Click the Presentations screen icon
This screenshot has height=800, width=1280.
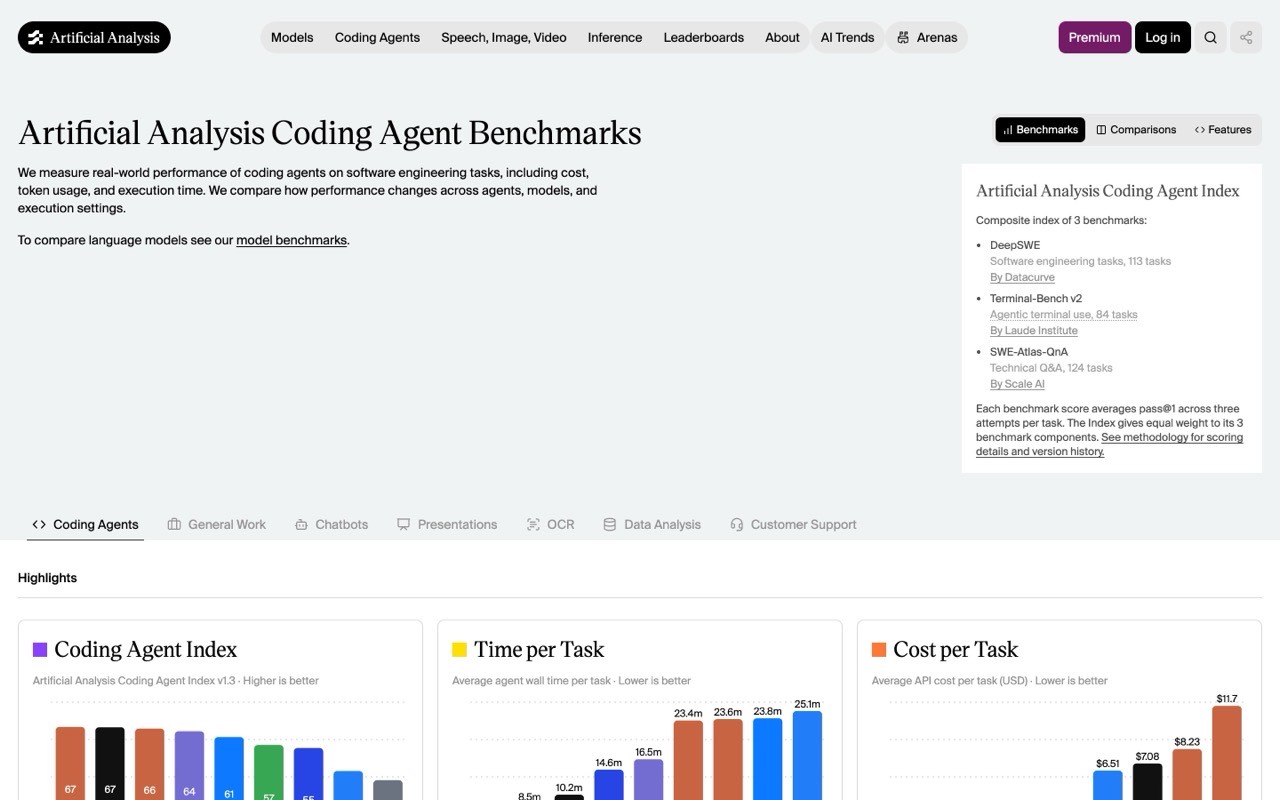pyautogui.click(x=404, y=524)
